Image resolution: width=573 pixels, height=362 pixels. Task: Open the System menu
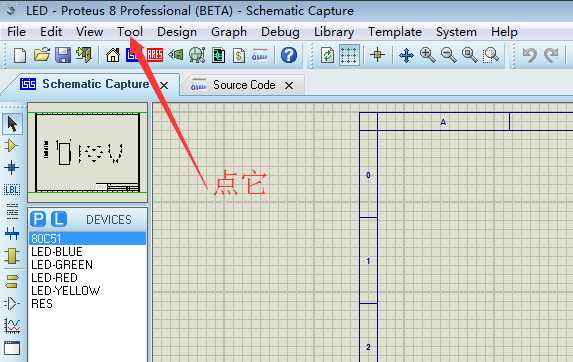[456, 32]
